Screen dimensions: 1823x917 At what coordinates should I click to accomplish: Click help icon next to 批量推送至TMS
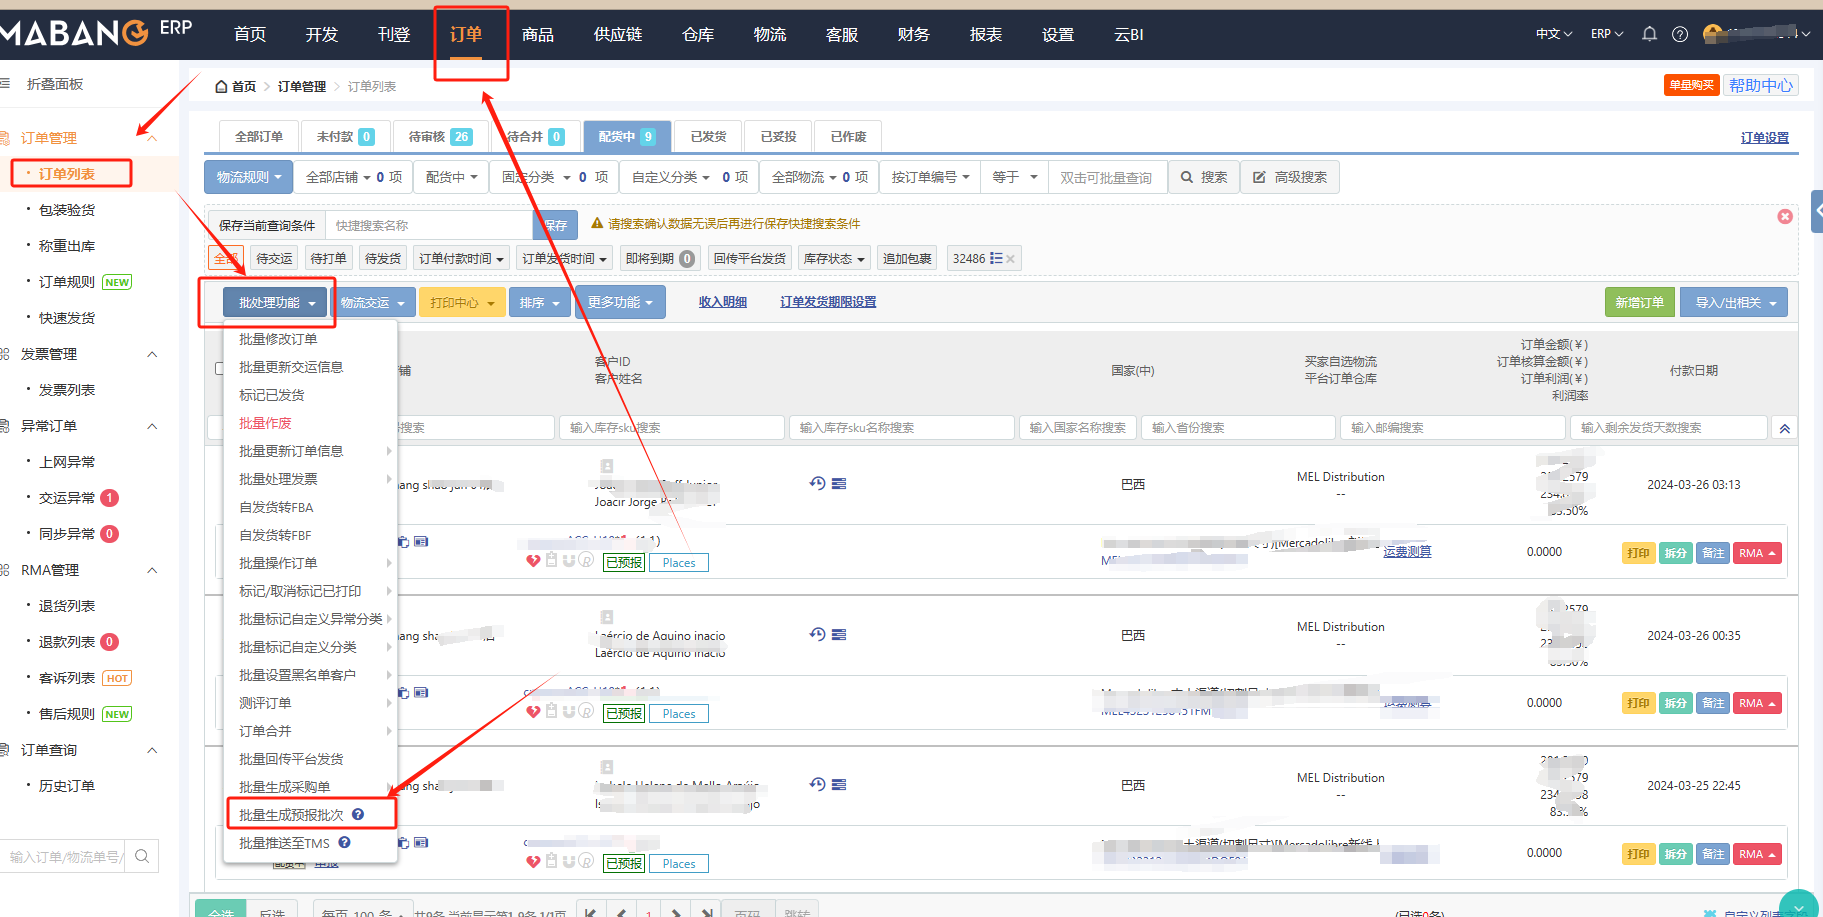[x=345, y=842]
